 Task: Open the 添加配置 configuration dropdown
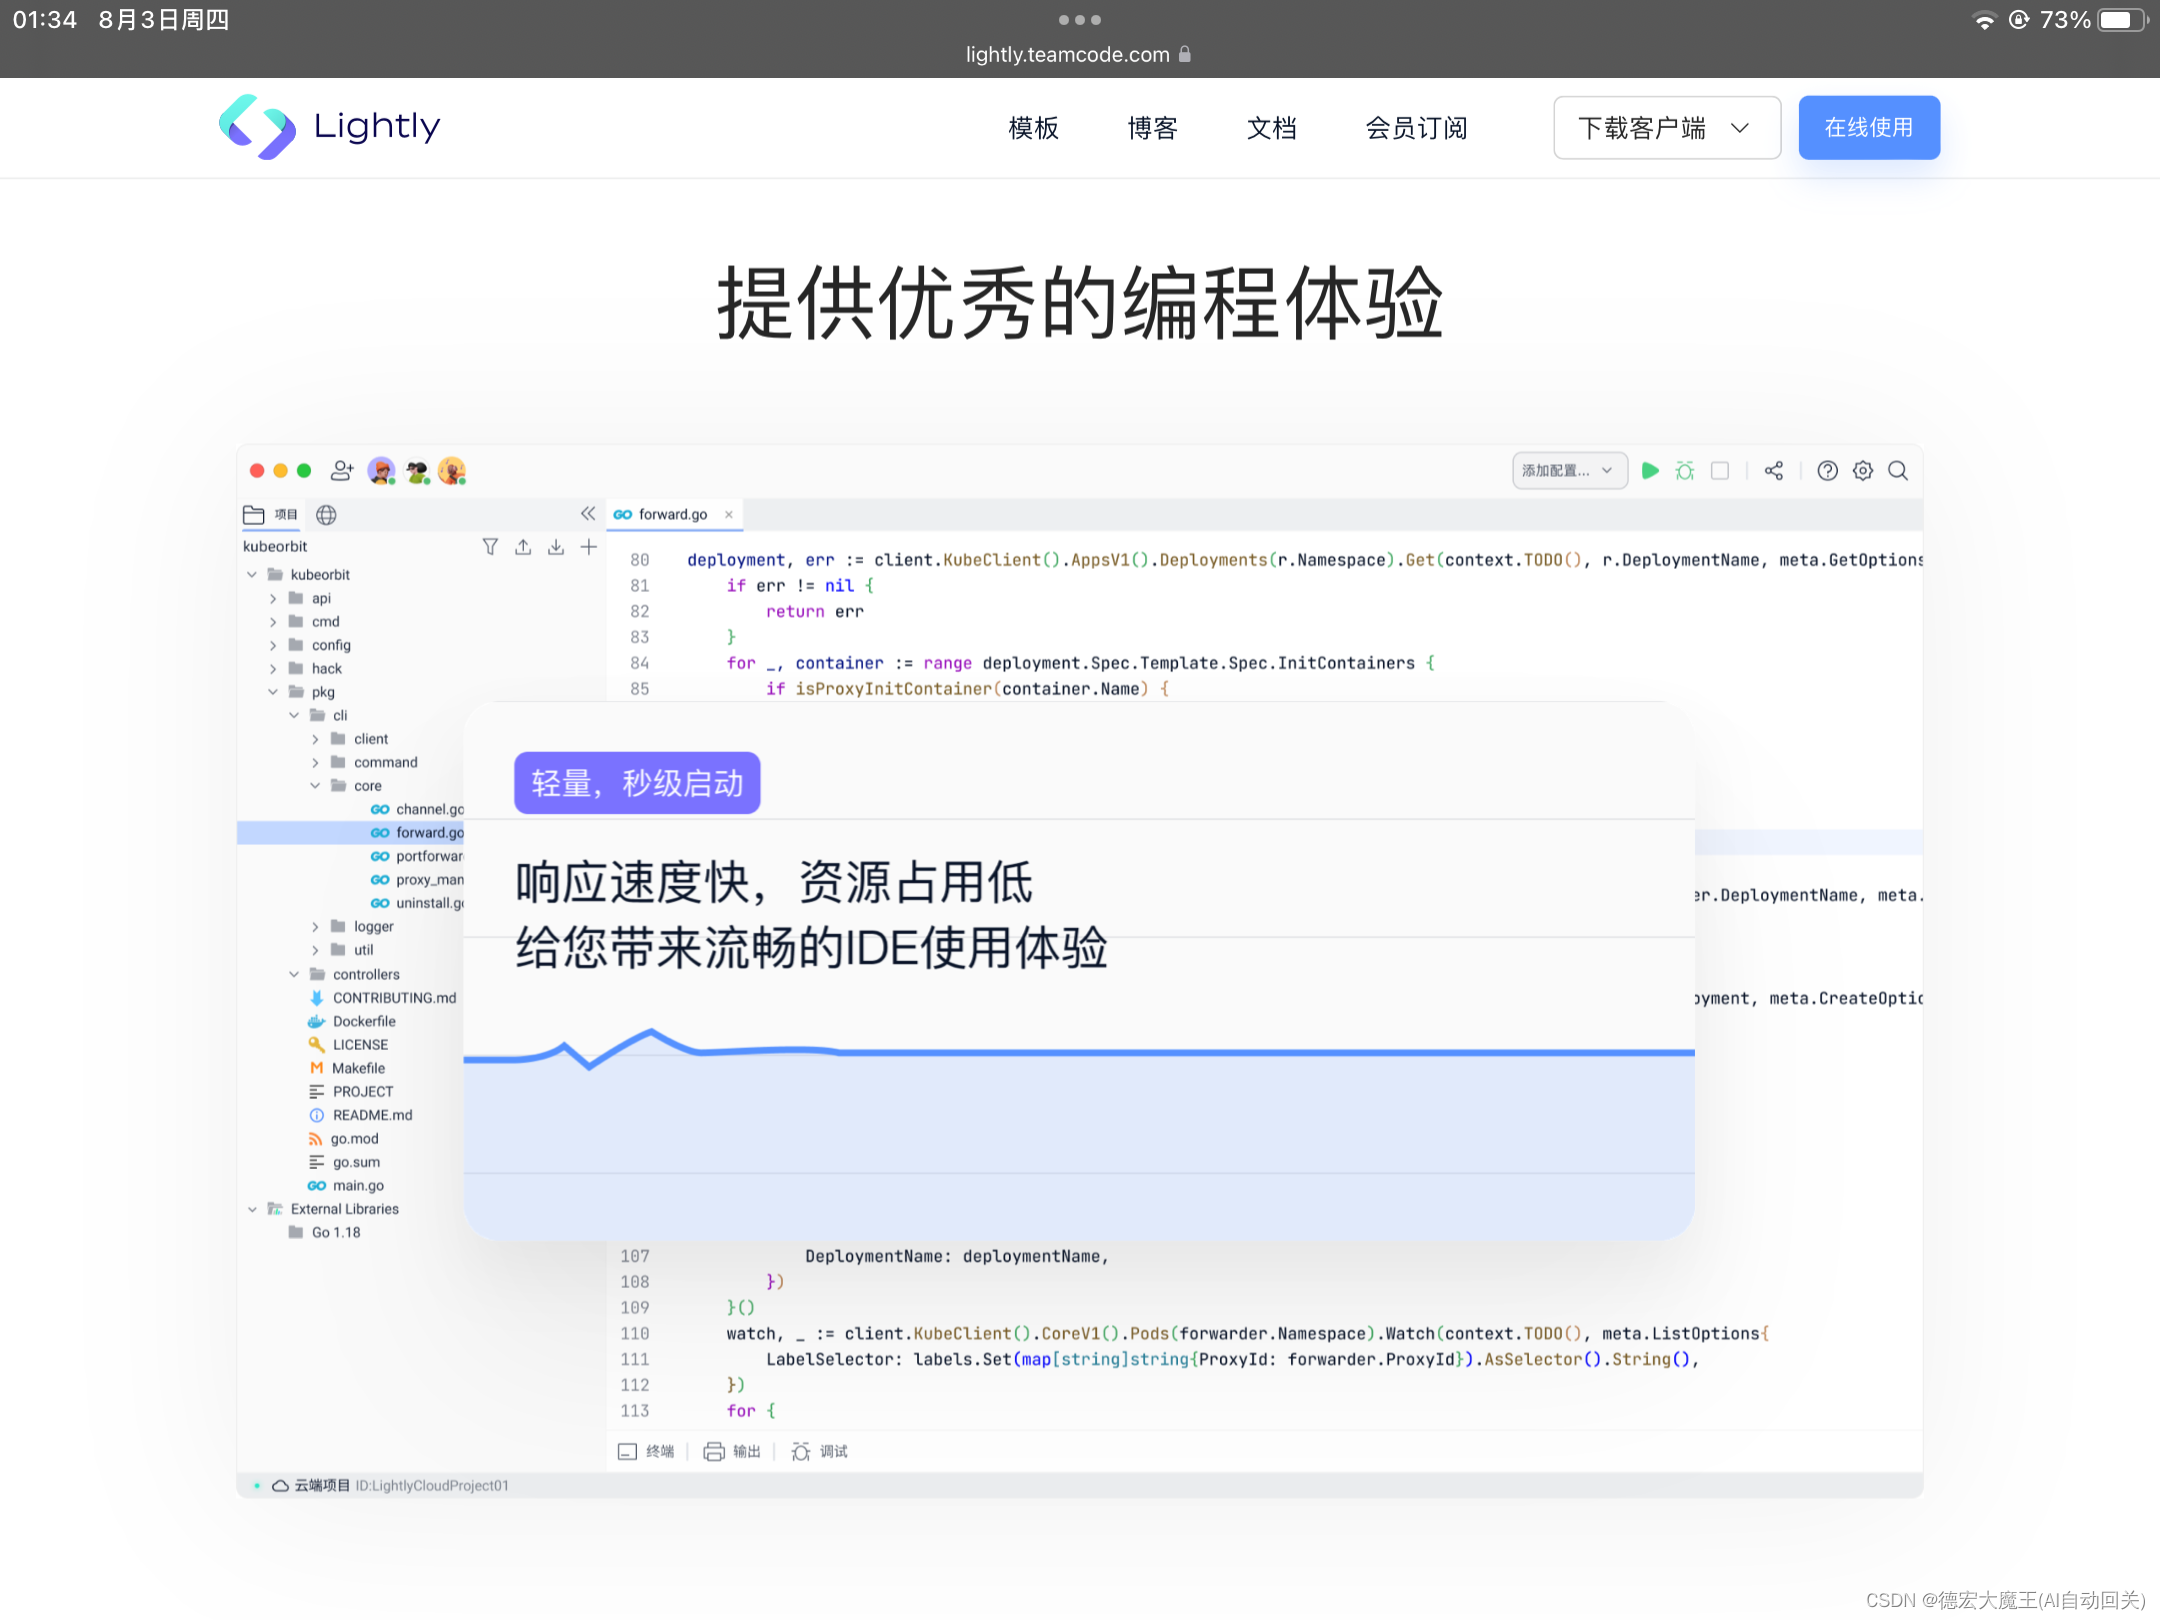(x=1568, y=470)
